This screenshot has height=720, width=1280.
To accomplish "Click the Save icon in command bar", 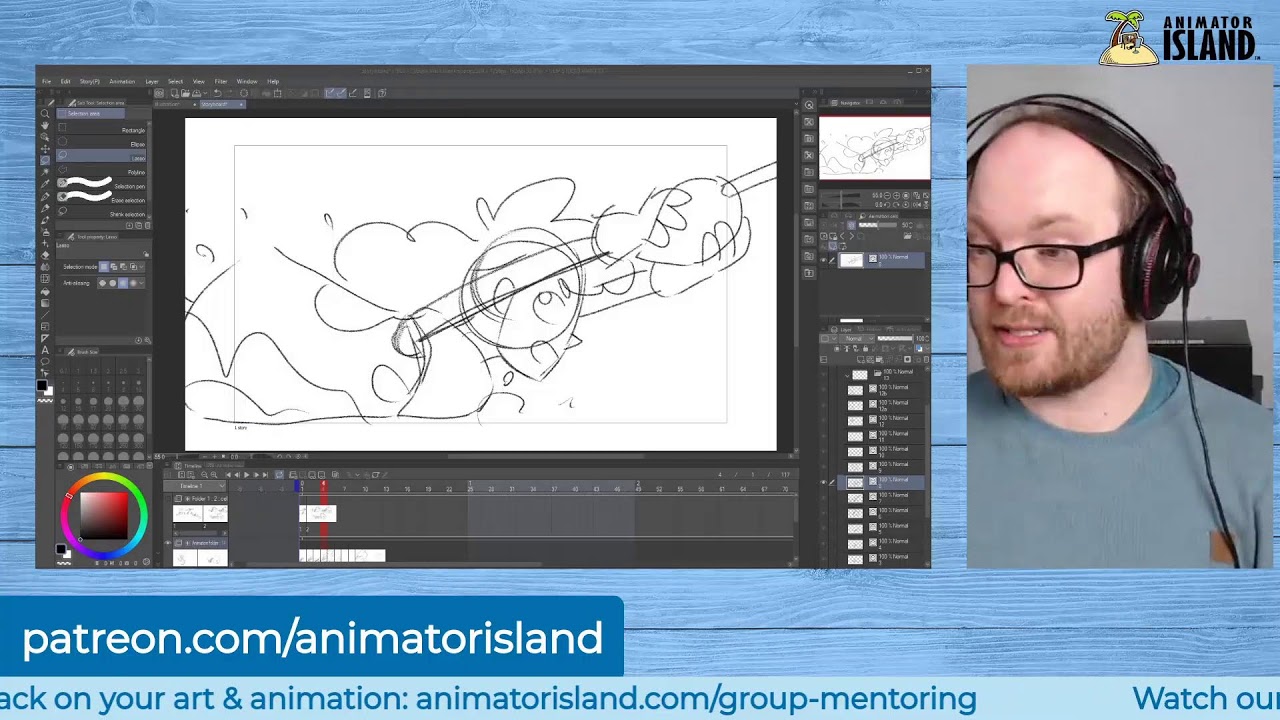I will pyautogui.click(x=198, y=93).
